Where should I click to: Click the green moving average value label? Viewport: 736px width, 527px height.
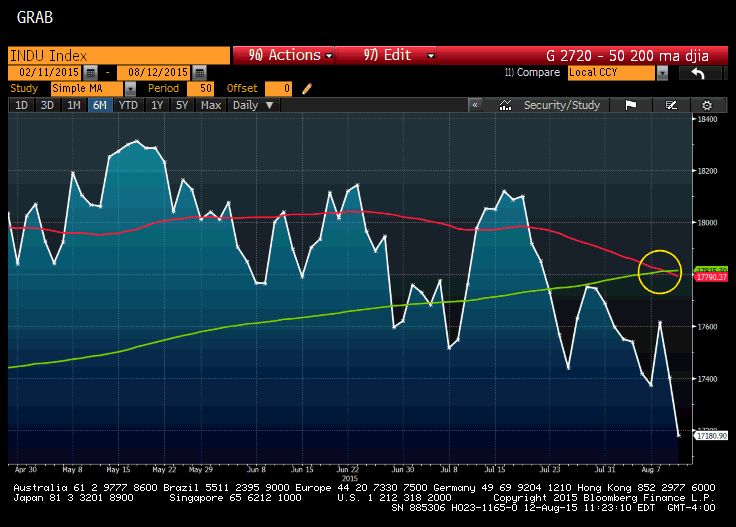pos(711,270)
